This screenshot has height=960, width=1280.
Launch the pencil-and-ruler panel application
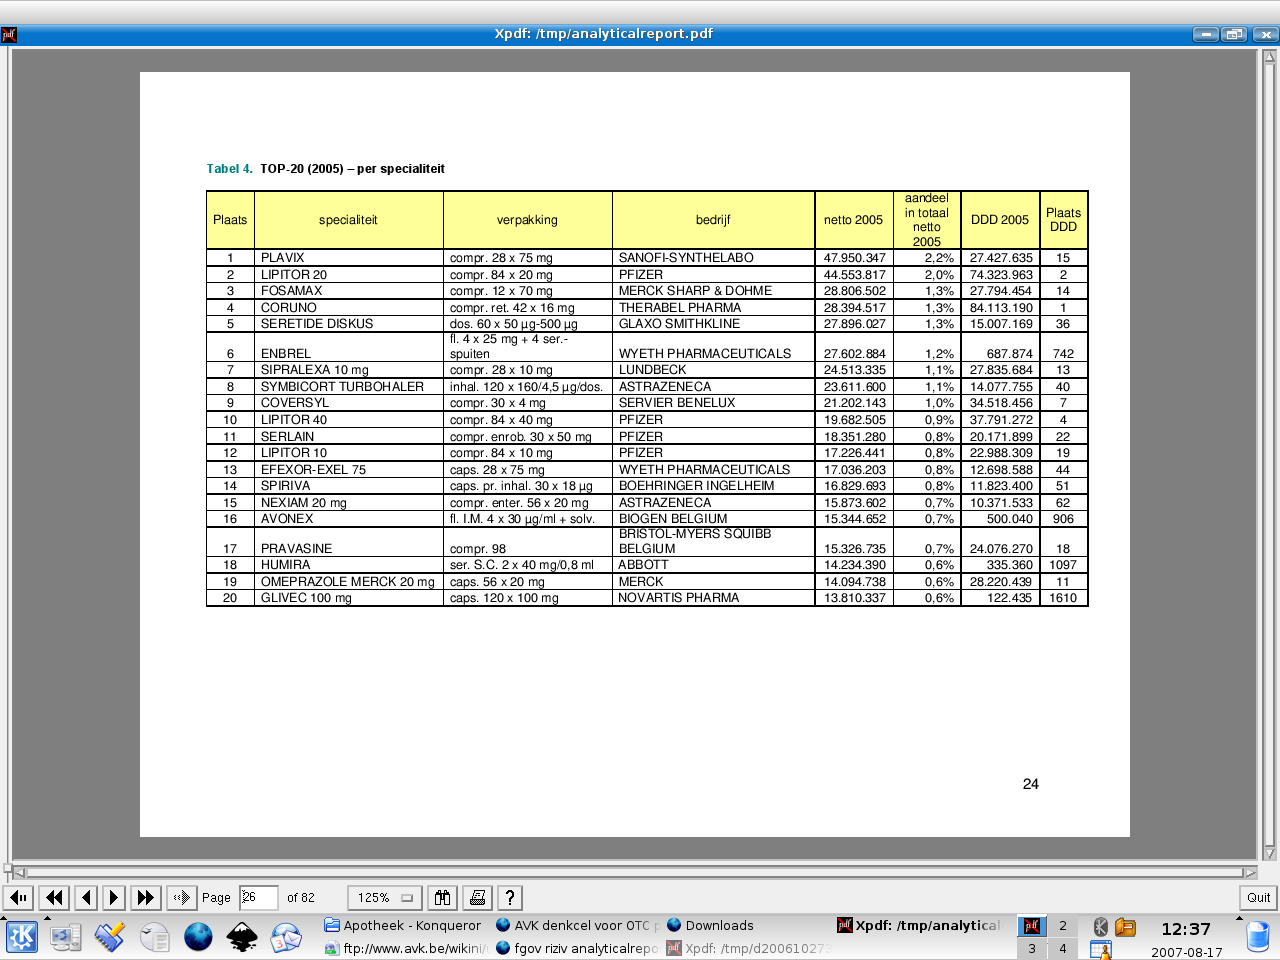110,937
